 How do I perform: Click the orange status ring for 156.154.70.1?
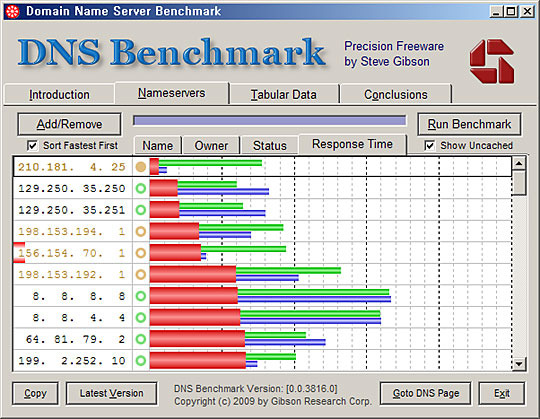[x=141, y=253]
